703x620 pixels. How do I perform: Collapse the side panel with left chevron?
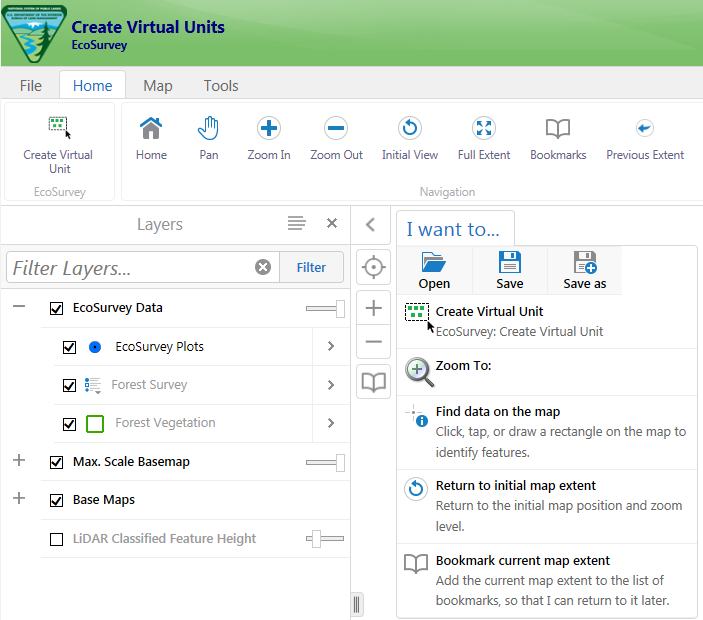[370, 224]
